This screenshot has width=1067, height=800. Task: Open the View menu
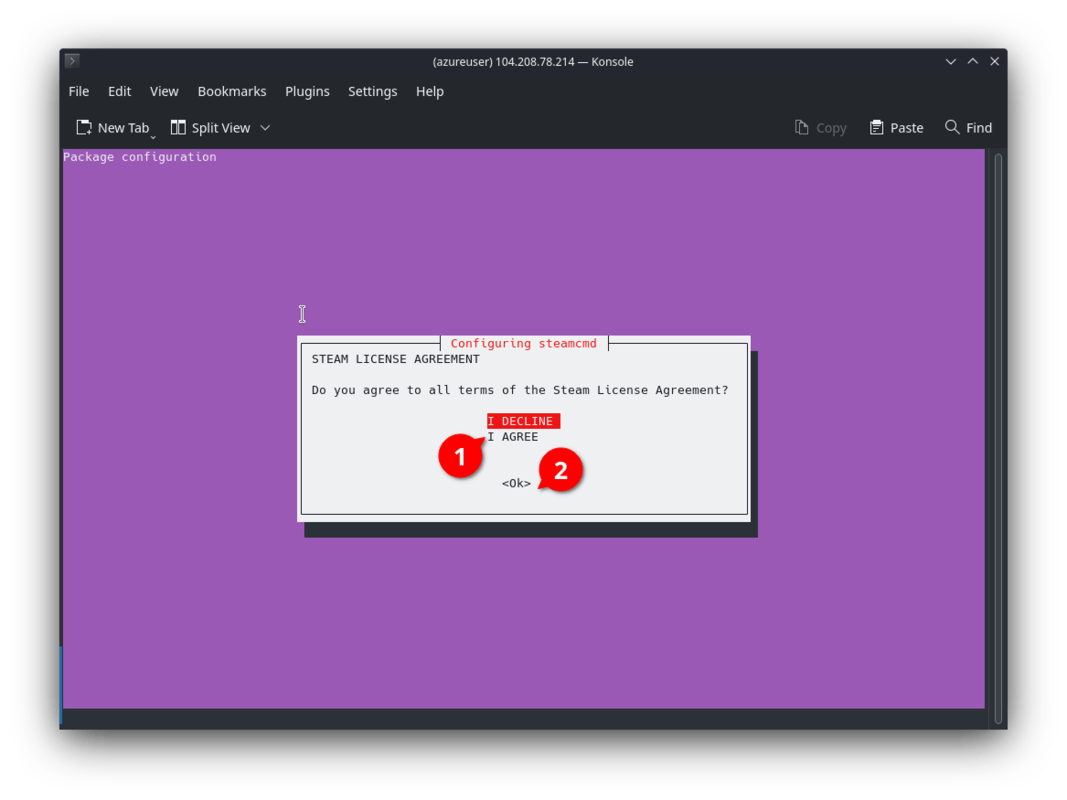click(164, 91)
